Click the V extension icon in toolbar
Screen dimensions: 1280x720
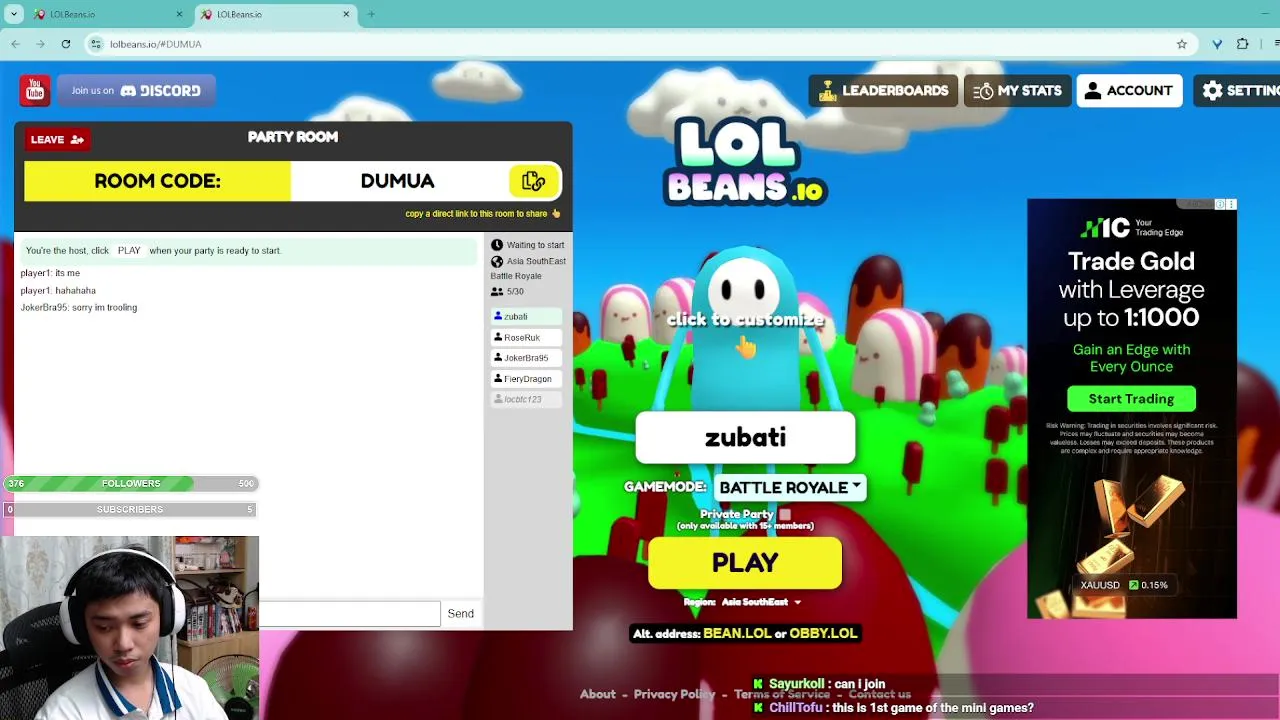(x=1217, y=44)
